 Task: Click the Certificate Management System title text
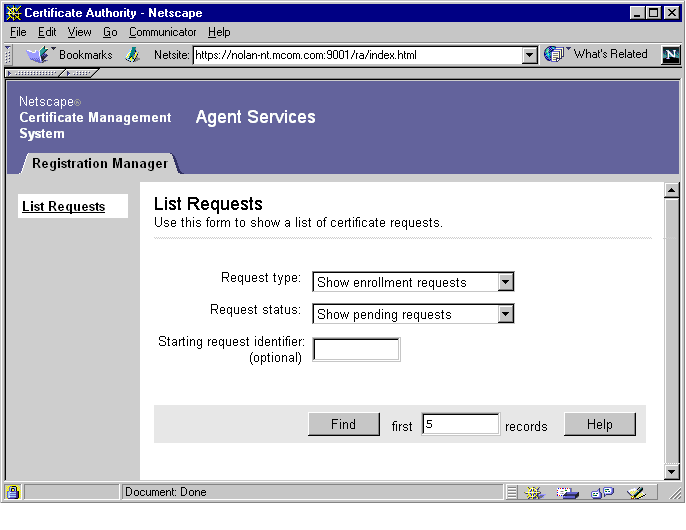coord(95,125)
